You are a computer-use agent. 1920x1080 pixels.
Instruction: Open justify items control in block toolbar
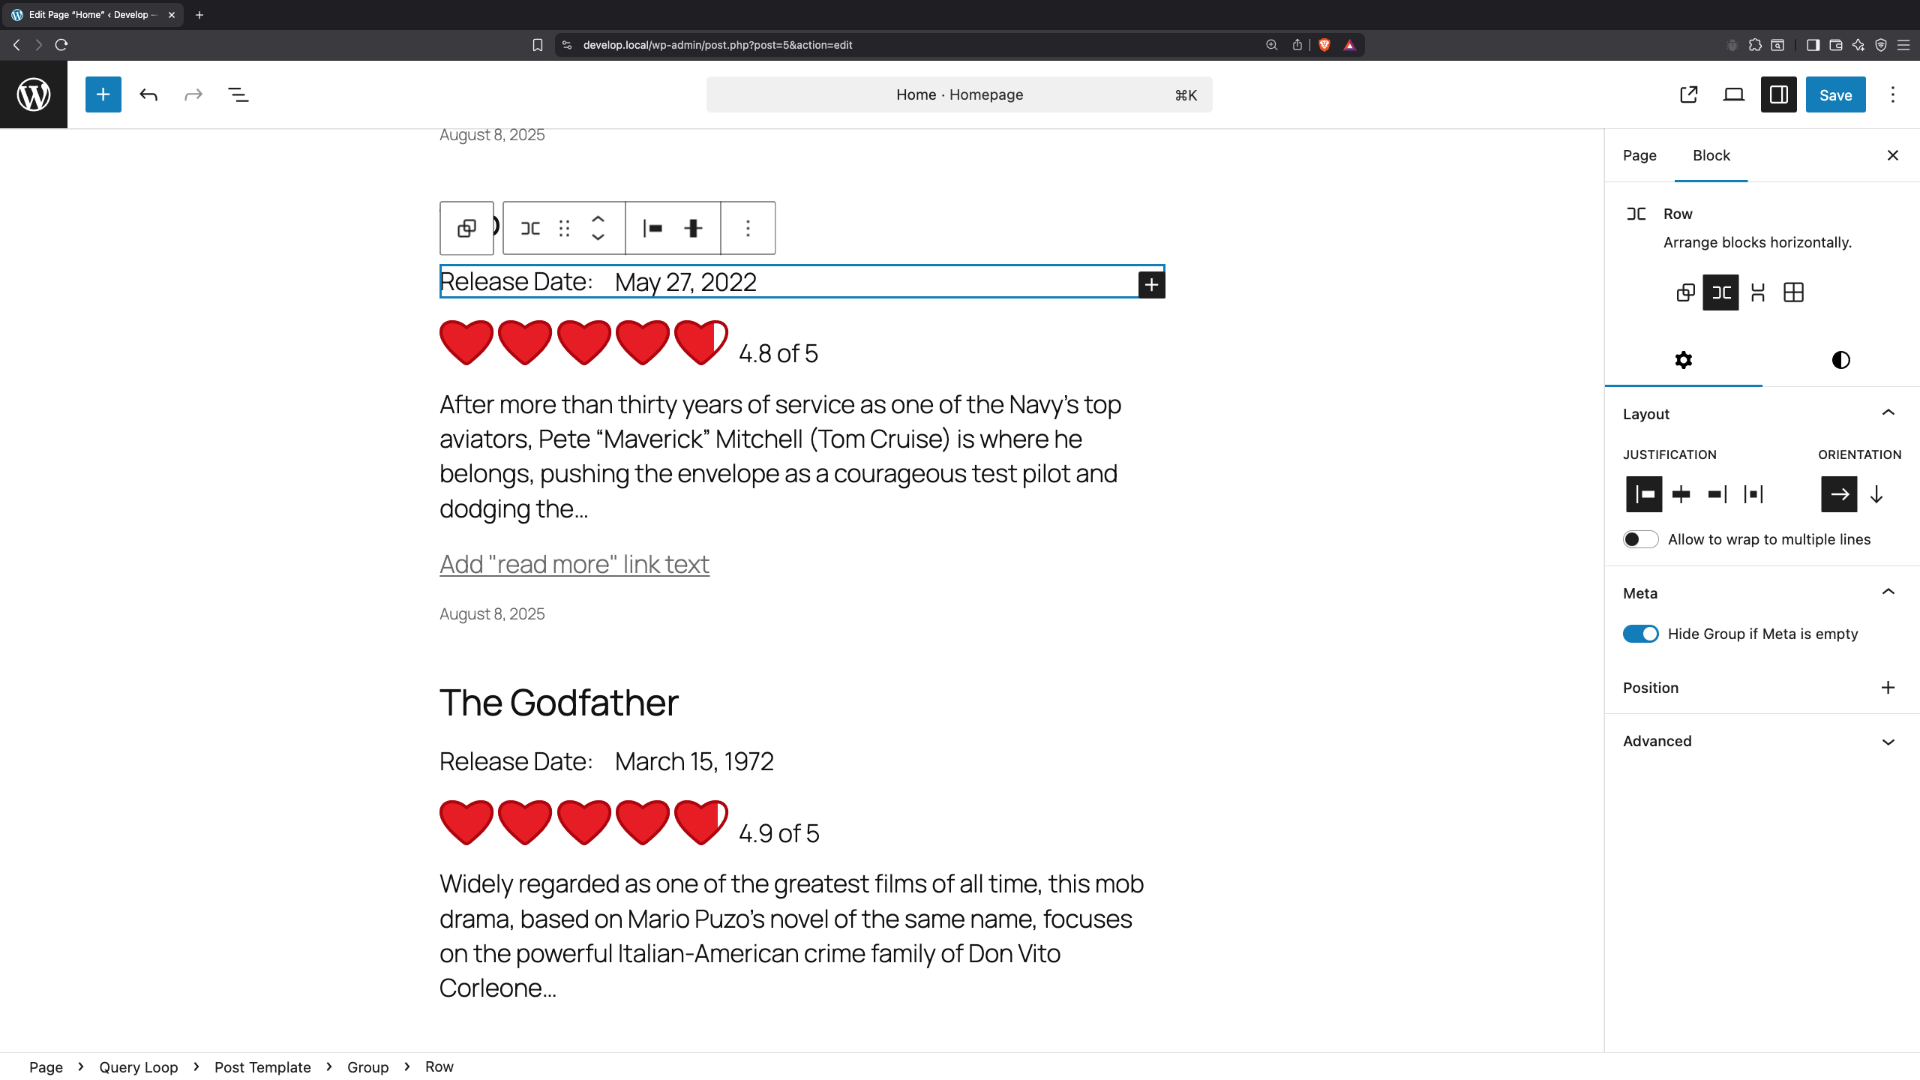coord(652,228)
